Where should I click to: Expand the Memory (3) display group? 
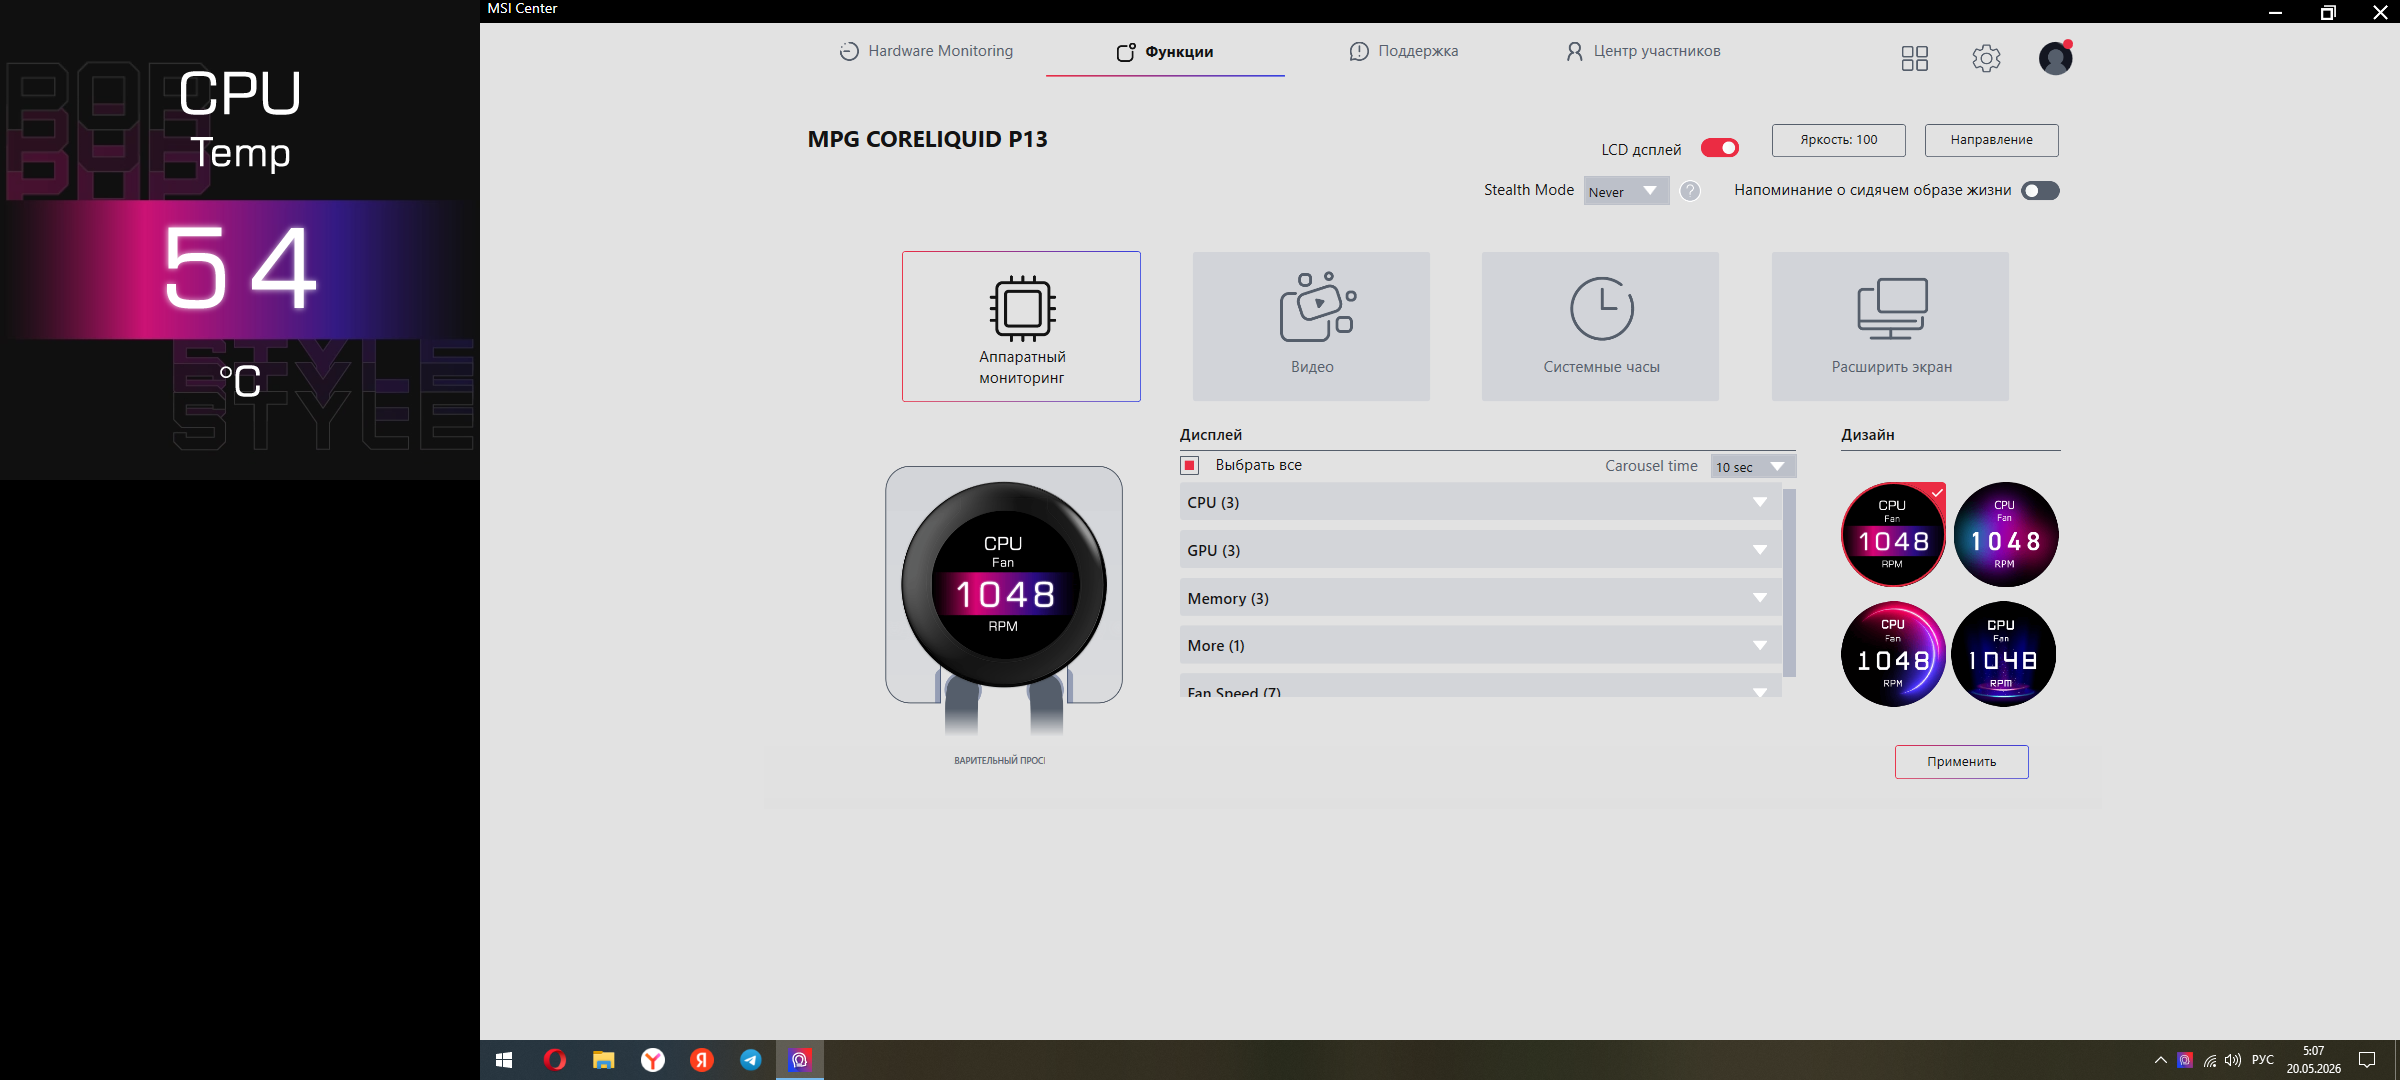[1480, 598]
